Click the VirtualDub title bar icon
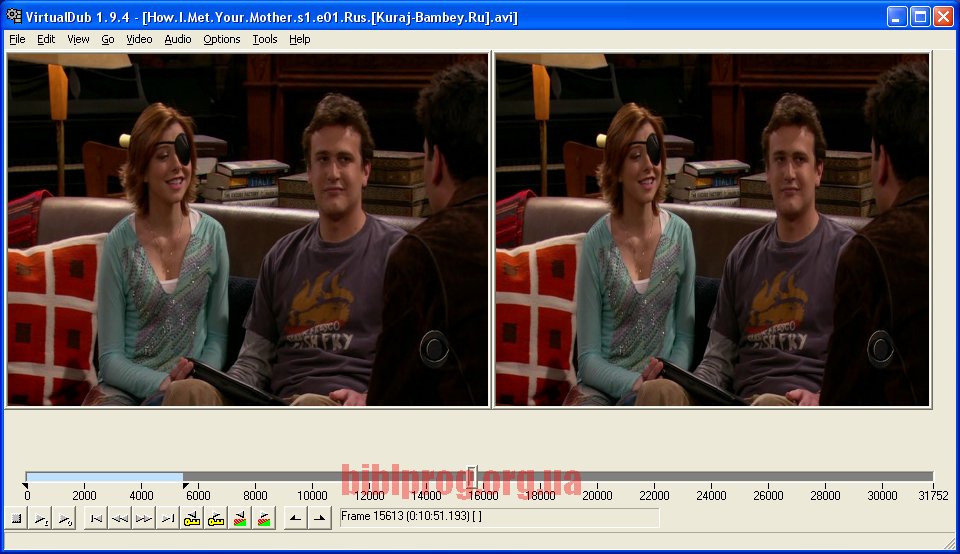960x554 pixels. click(13, 16)
